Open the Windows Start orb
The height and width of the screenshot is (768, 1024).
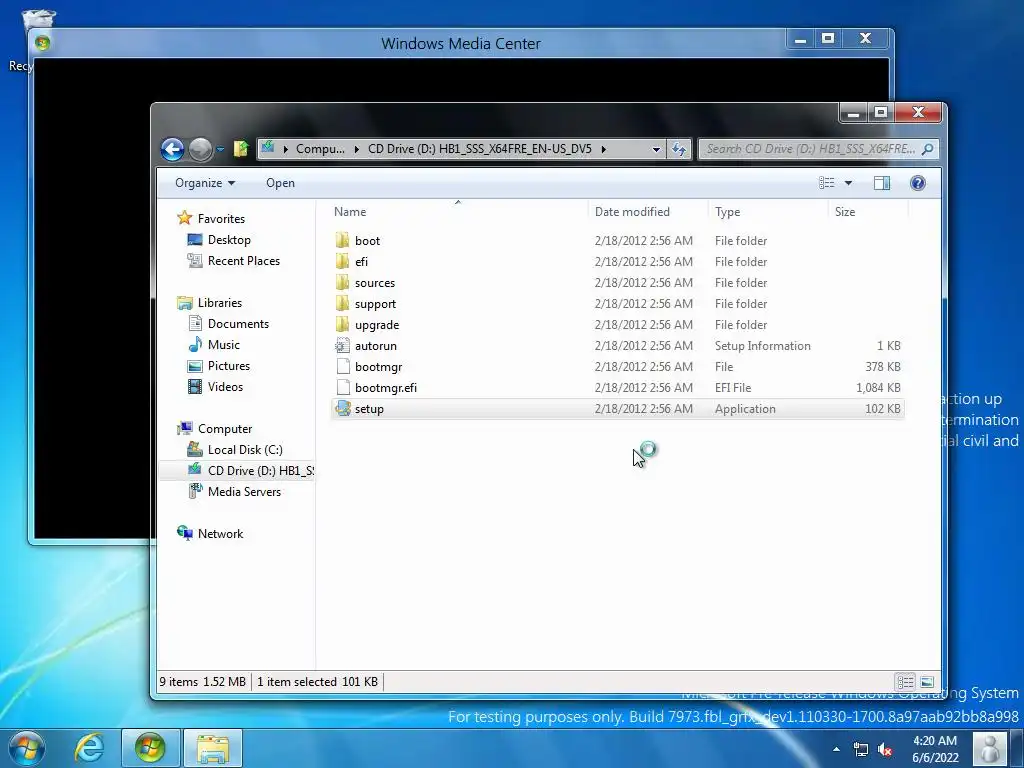click(x=27, y=747)
